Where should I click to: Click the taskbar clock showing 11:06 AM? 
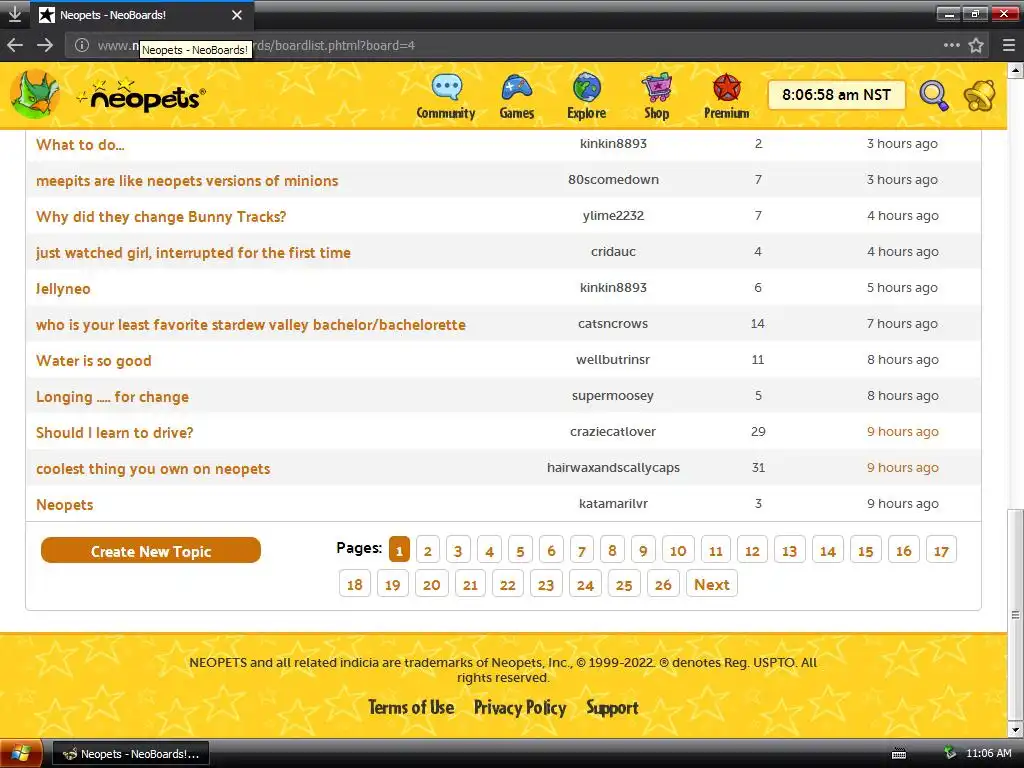[989, 754]
